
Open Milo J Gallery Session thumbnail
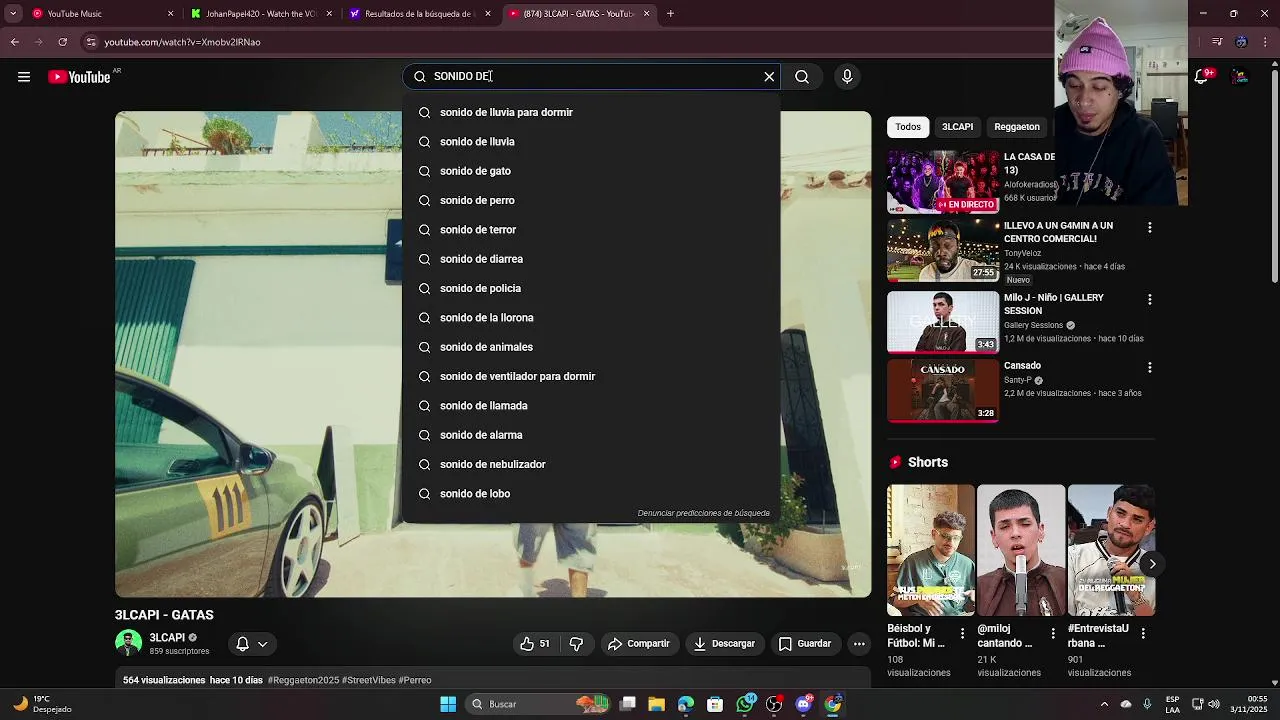(943, 322)
